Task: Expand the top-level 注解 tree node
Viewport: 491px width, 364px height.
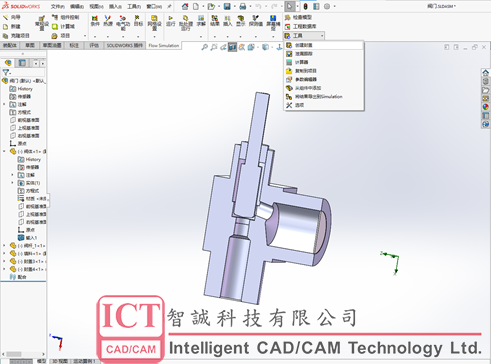Action: pyautogui.click(x=4, y=104)
